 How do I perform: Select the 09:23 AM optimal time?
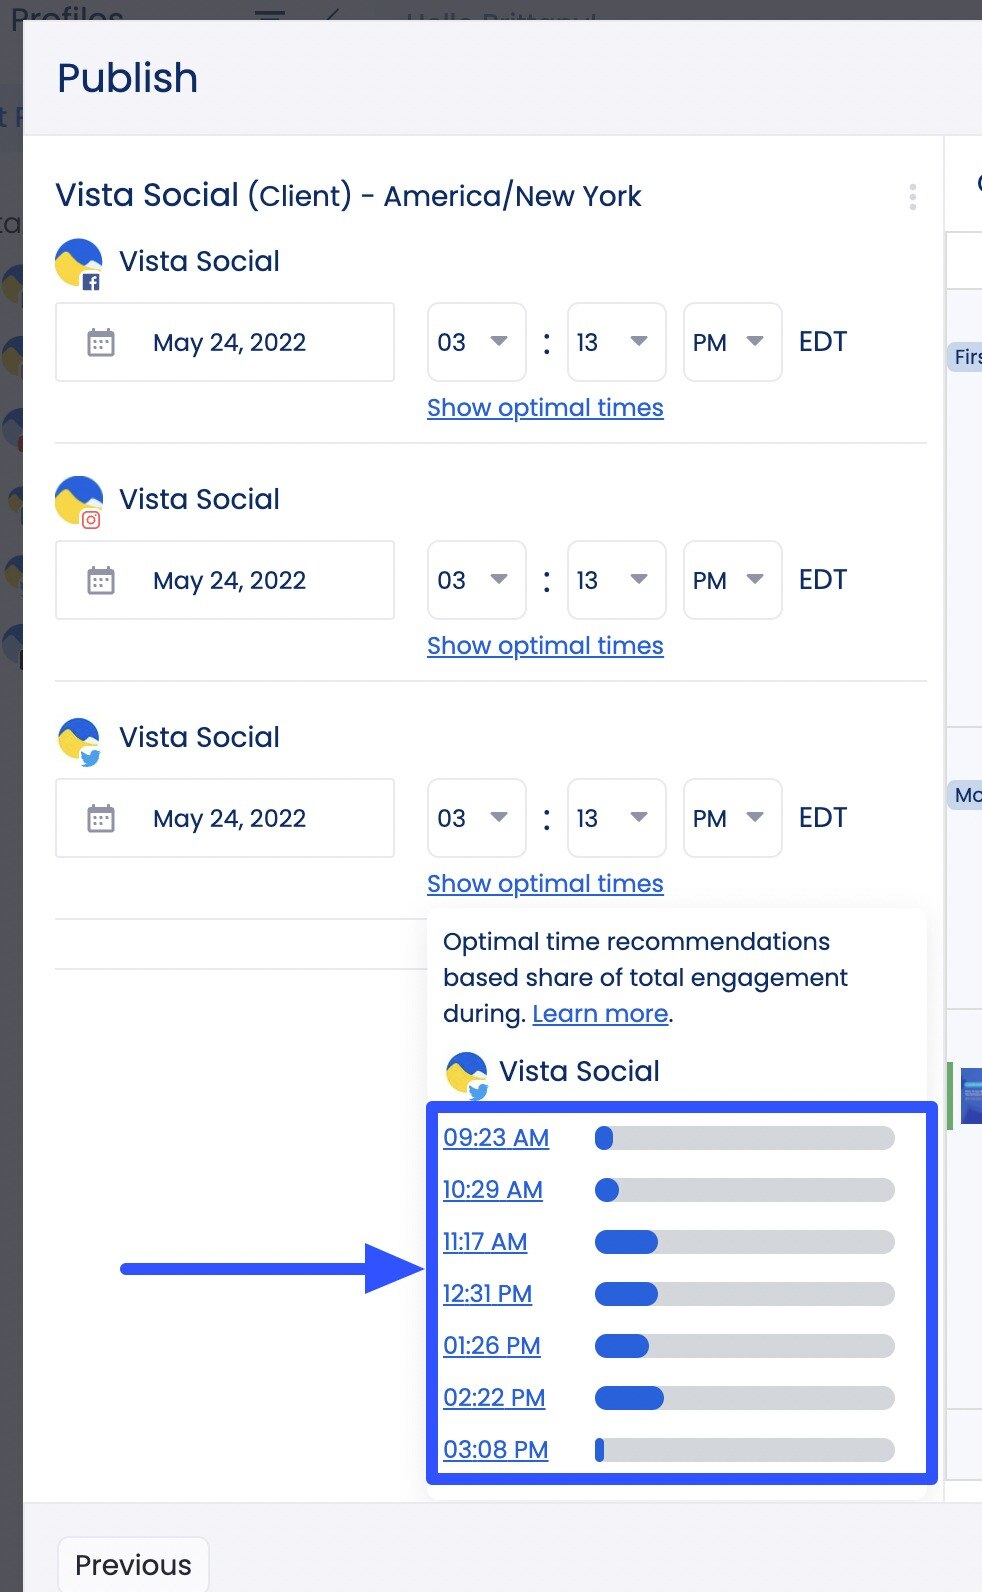point(495,1138)
